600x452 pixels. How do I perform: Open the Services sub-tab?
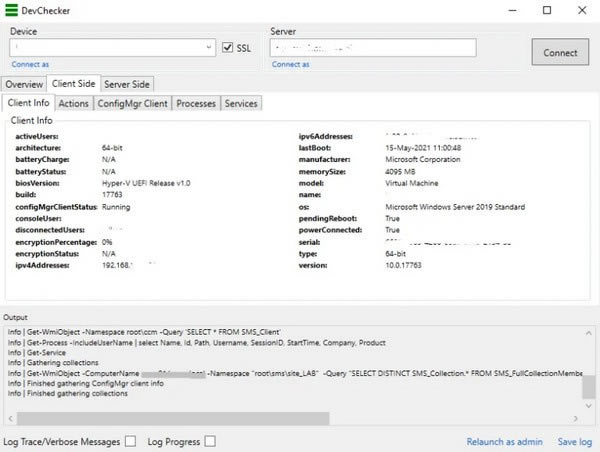241,104
